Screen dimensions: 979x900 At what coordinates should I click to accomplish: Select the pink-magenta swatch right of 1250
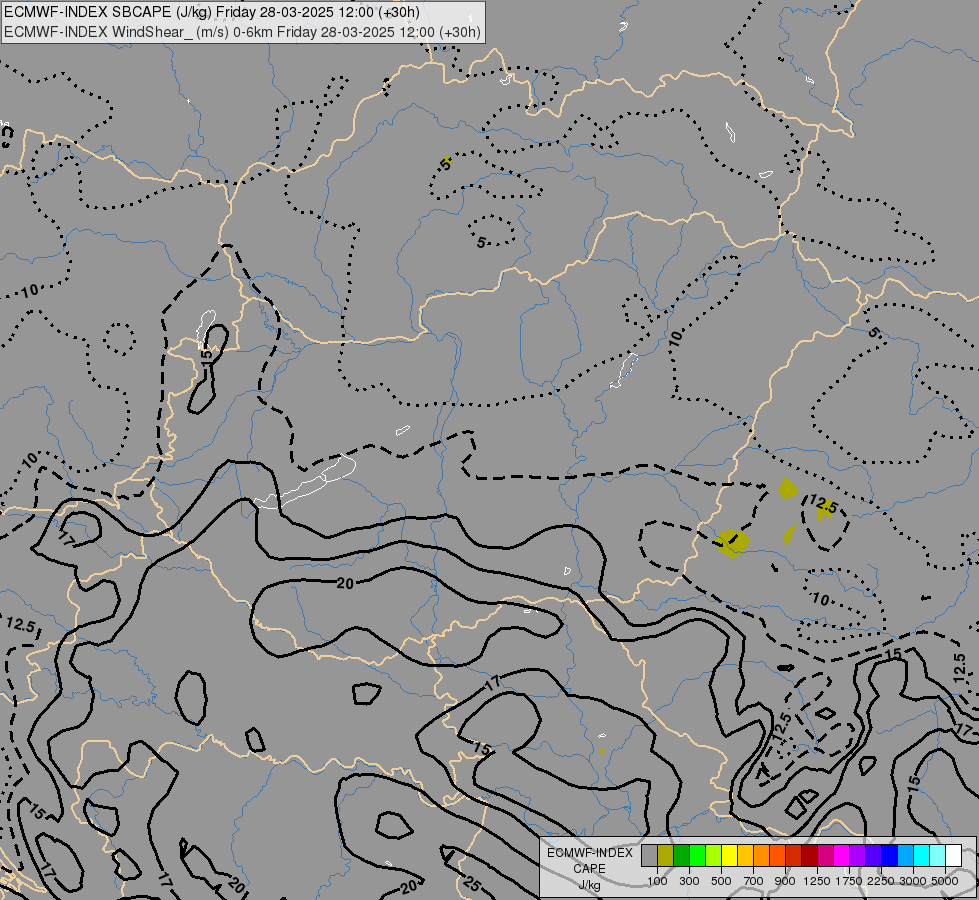(x=825, y=856)
